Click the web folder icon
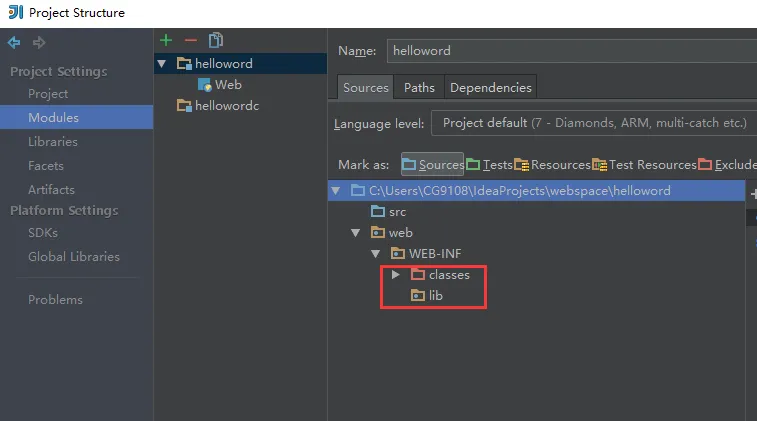This screenshot has height=421, width=757. click(378, 233)
